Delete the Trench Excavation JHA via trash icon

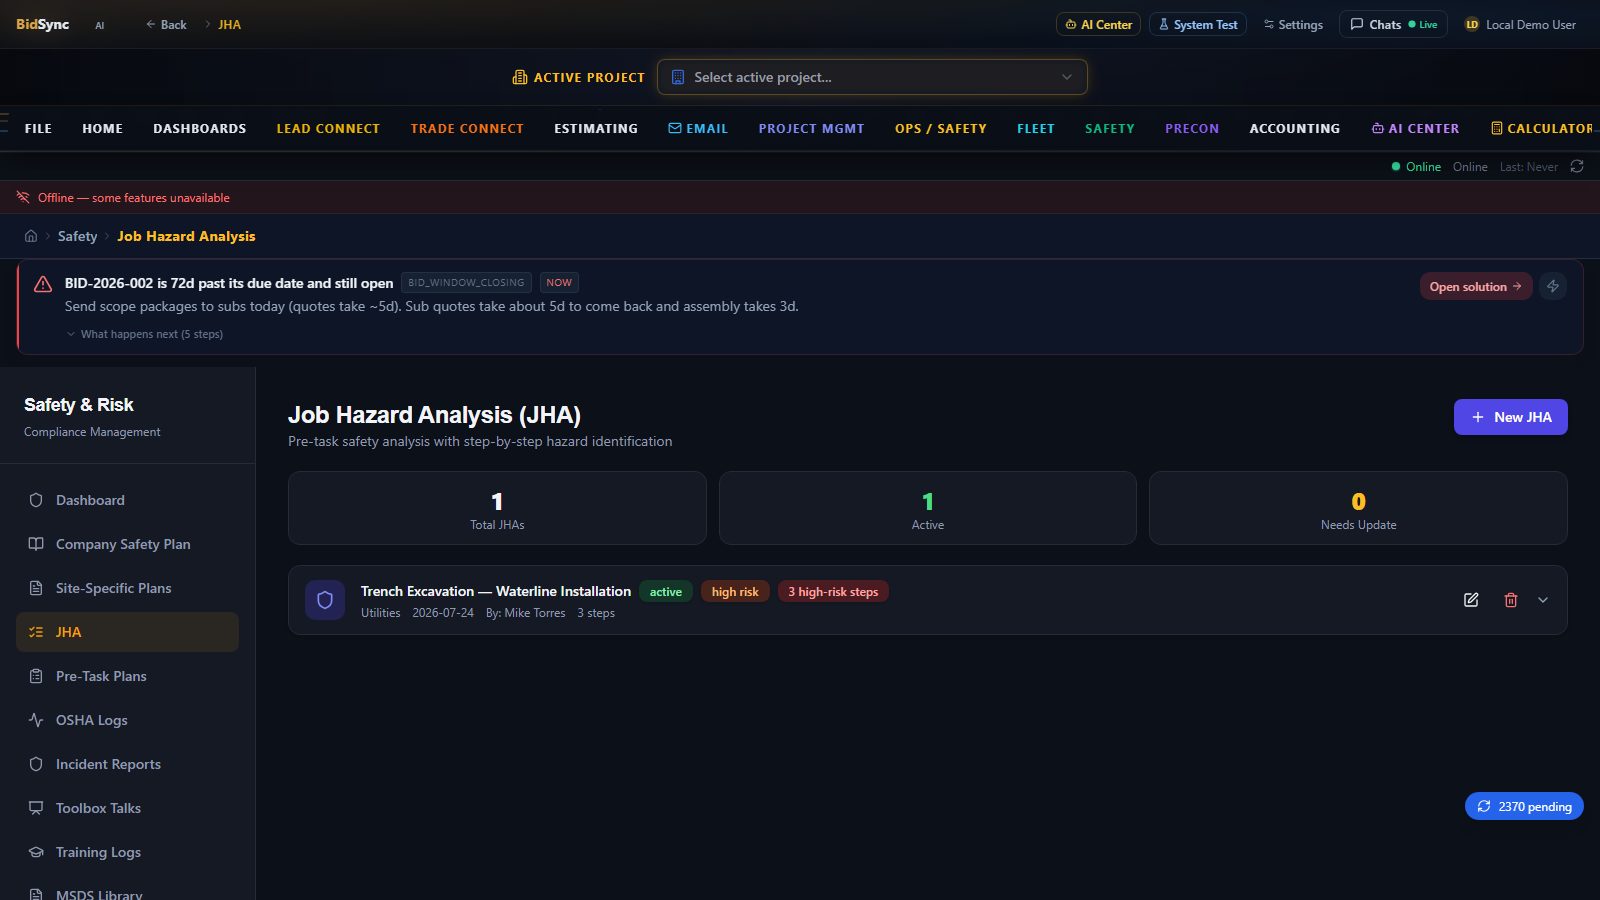(1511, 600)
